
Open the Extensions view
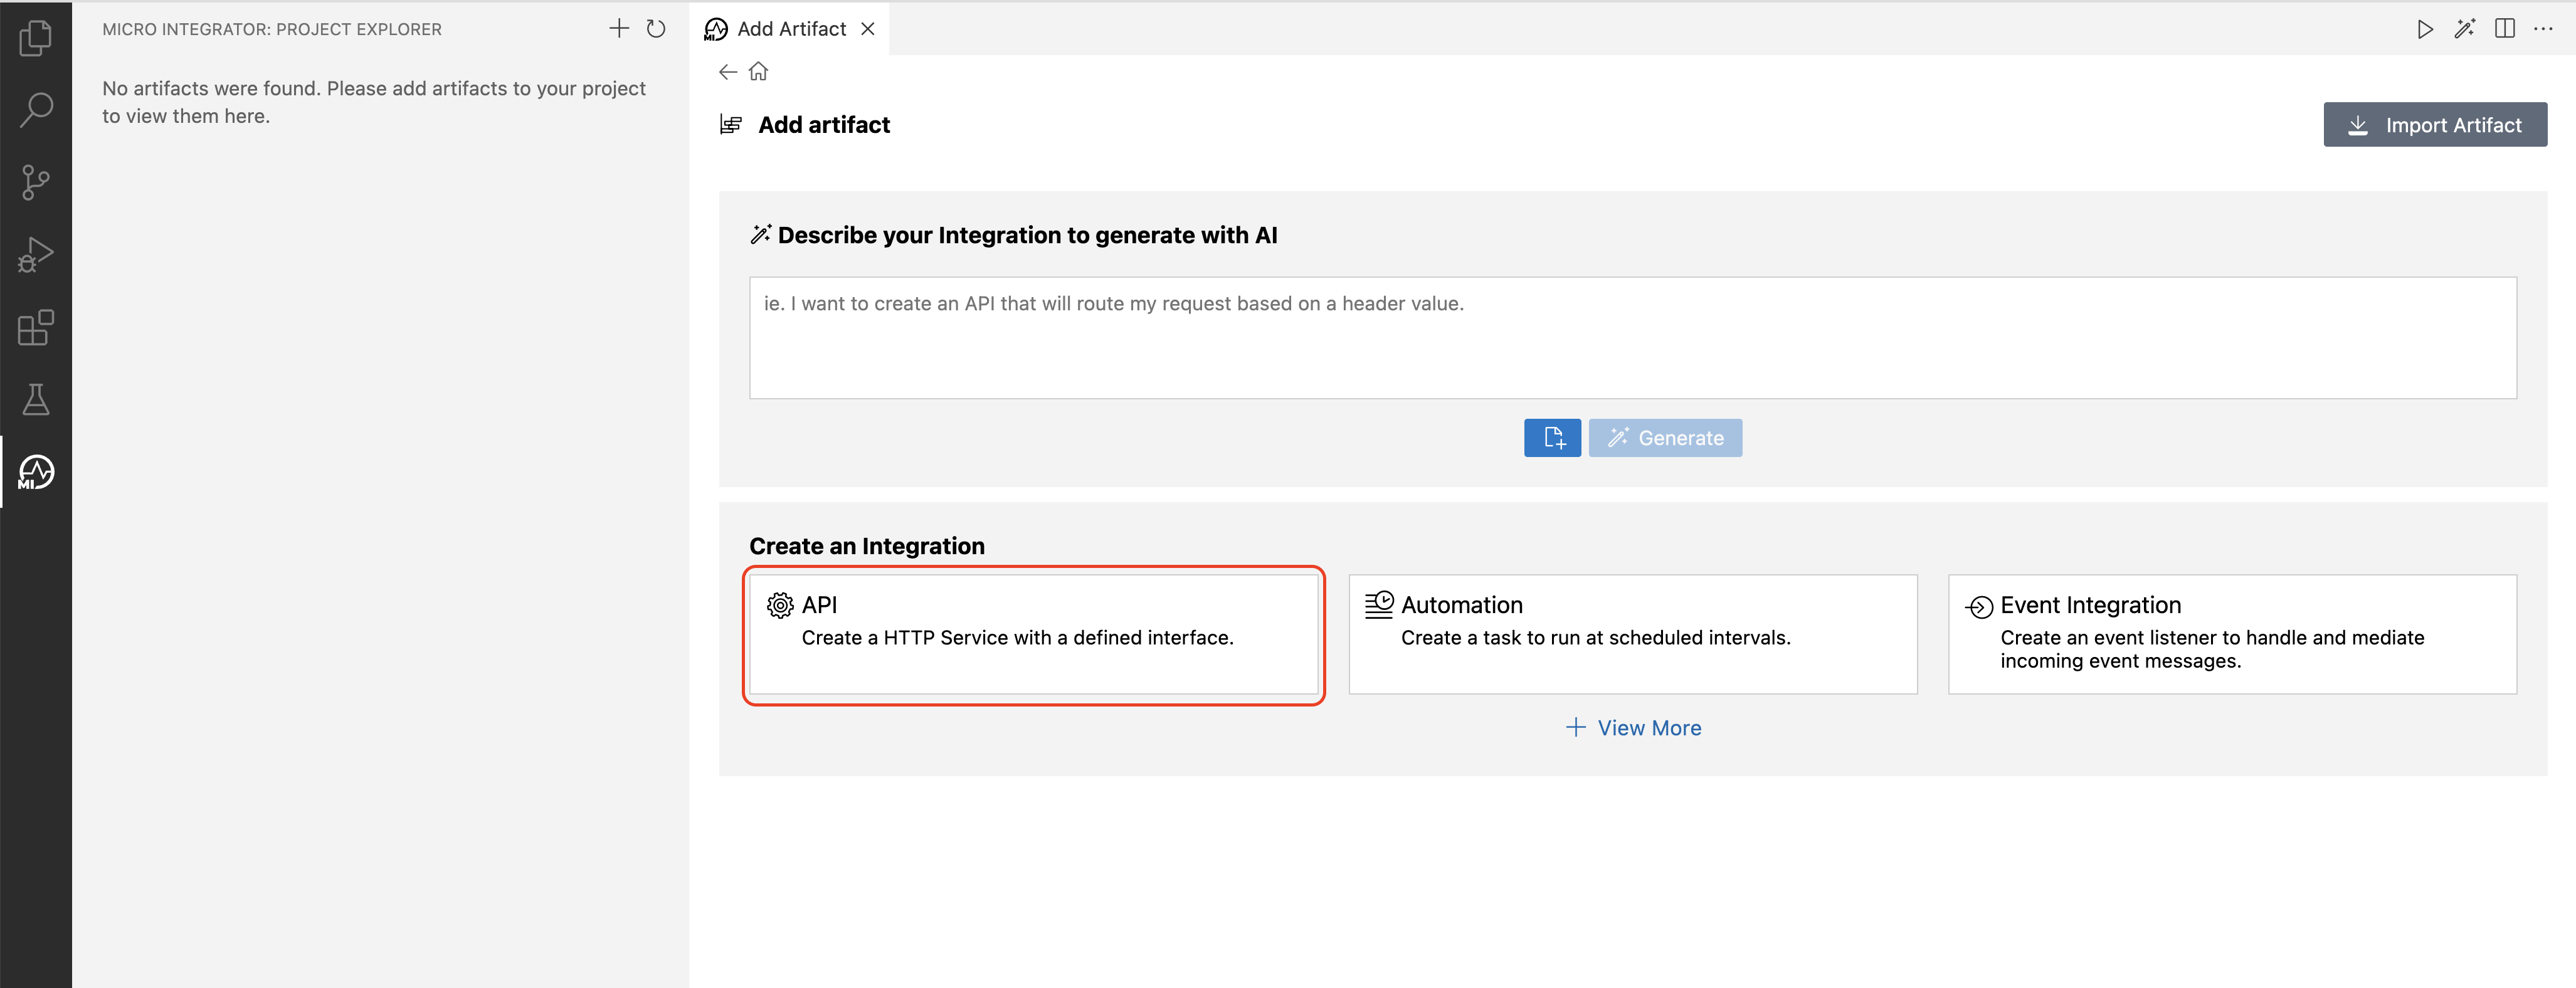tap(35, 328)
